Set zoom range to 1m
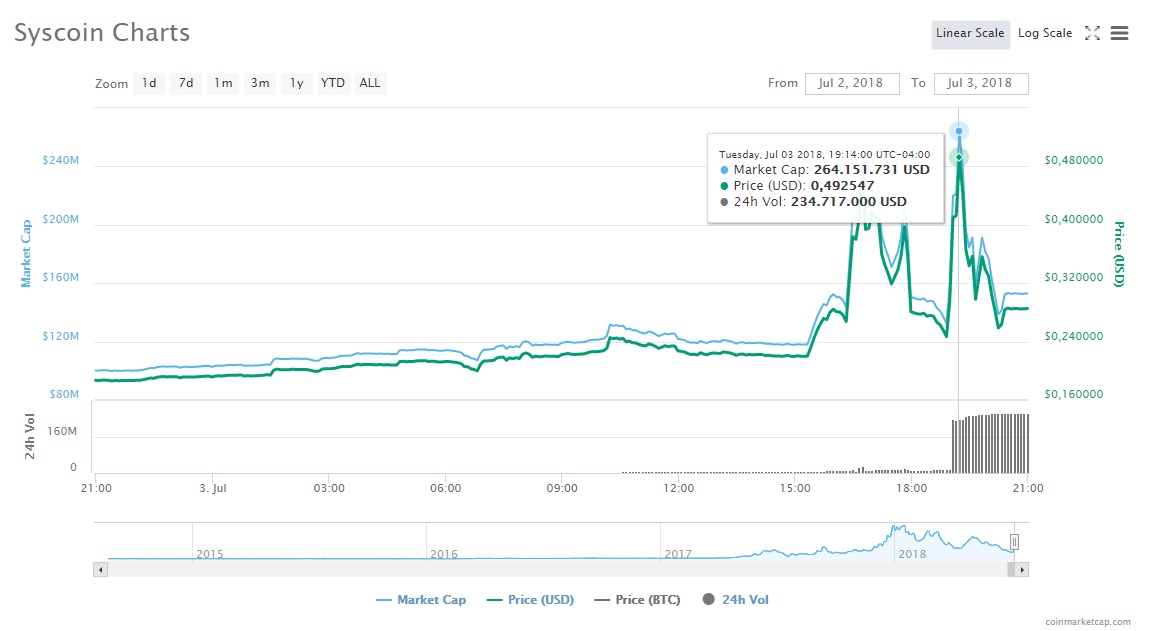Screen dimensions: 1161x631 (223, 83)
